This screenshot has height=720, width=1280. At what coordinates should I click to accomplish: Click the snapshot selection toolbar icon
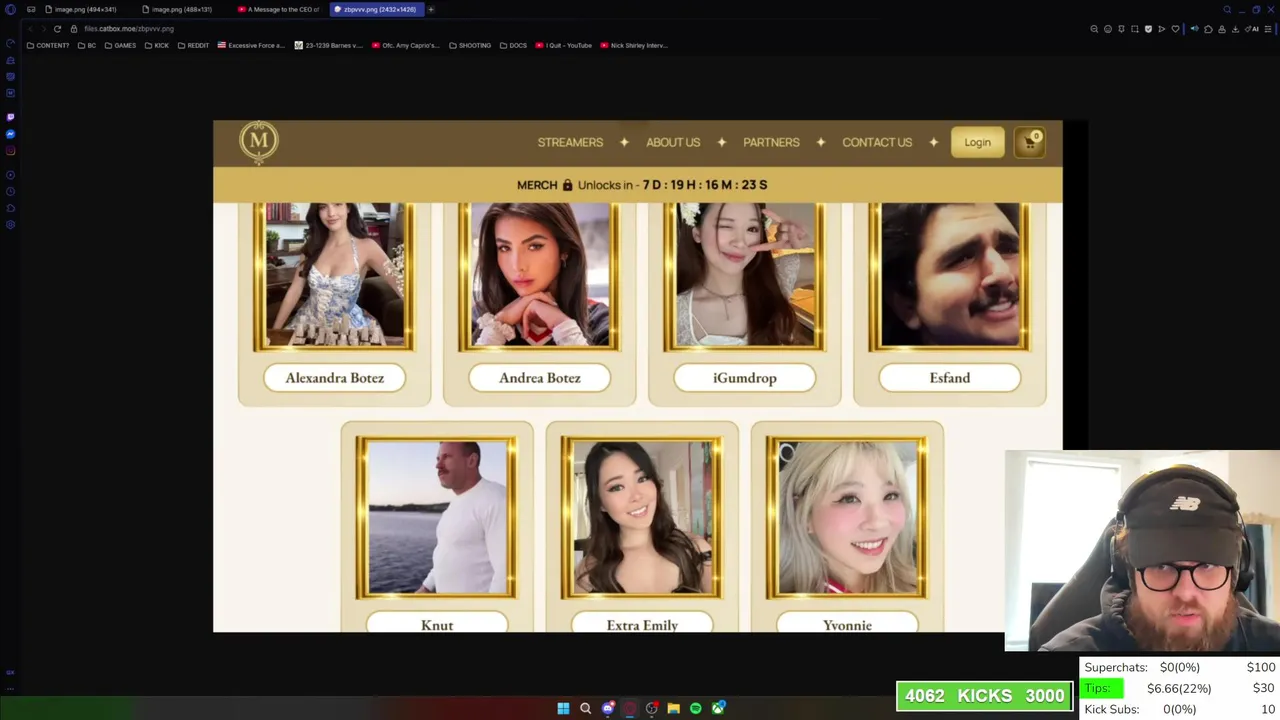click(x=1135, y=29)
